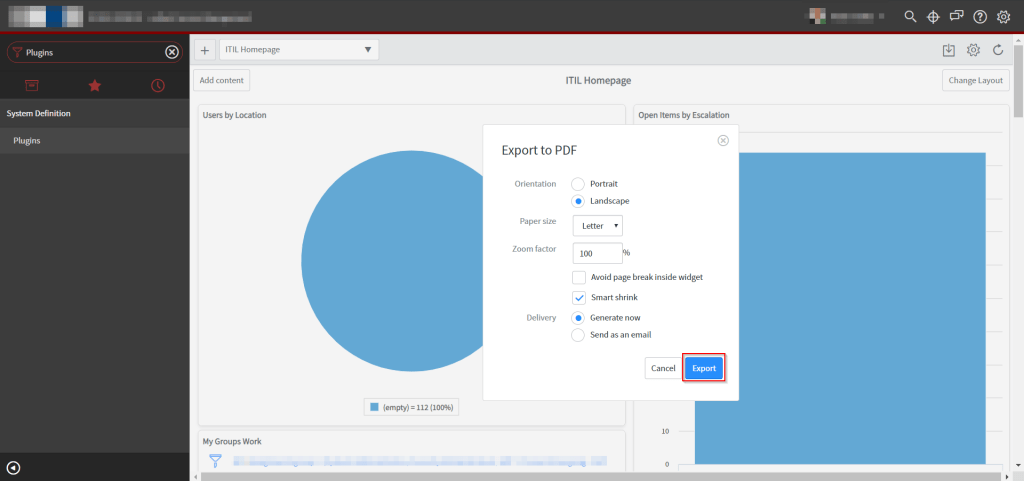The width and height of the screenshot is (1024, 481).
Task: Click the Change Layout button
Action: pos(975,80)
